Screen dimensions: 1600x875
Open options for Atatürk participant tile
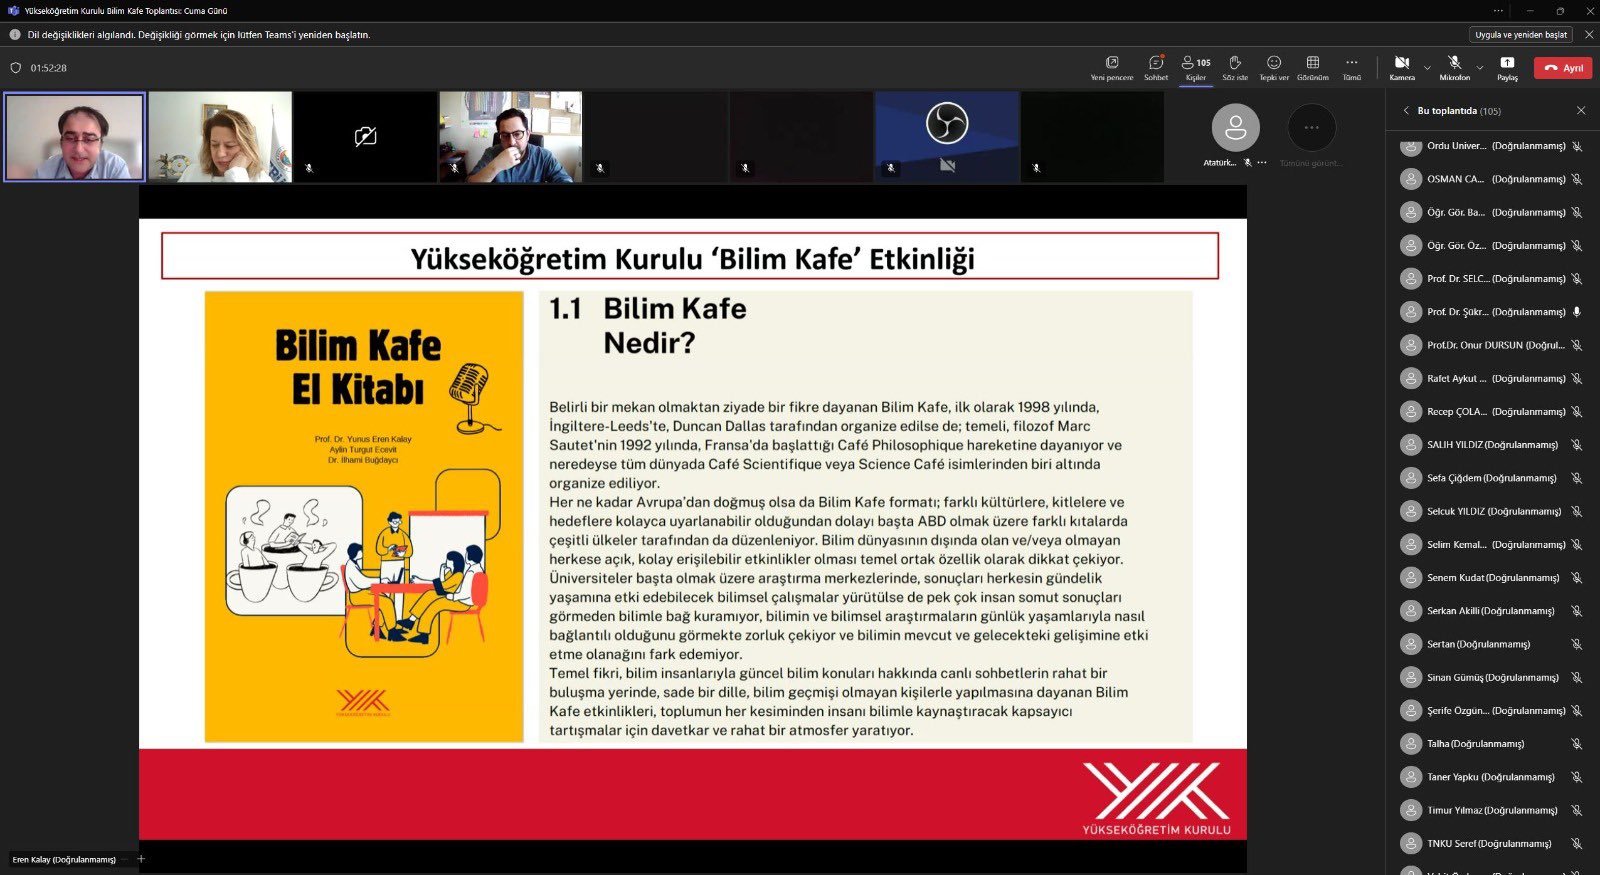(1262, 162)
